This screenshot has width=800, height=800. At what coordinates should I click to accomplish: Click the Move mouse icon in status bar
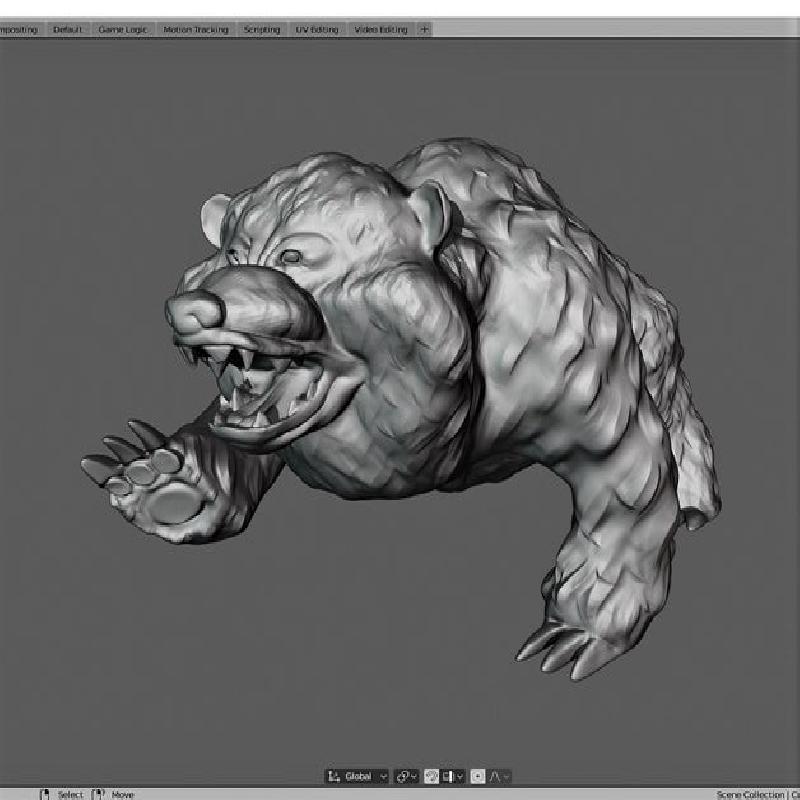(x=98, y=794)
